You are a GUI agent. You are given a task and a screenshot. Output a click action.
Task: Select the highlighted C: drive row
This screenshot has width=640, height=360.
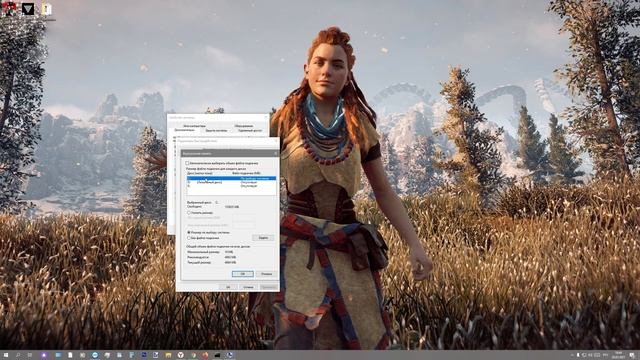(x=231, y=178)
